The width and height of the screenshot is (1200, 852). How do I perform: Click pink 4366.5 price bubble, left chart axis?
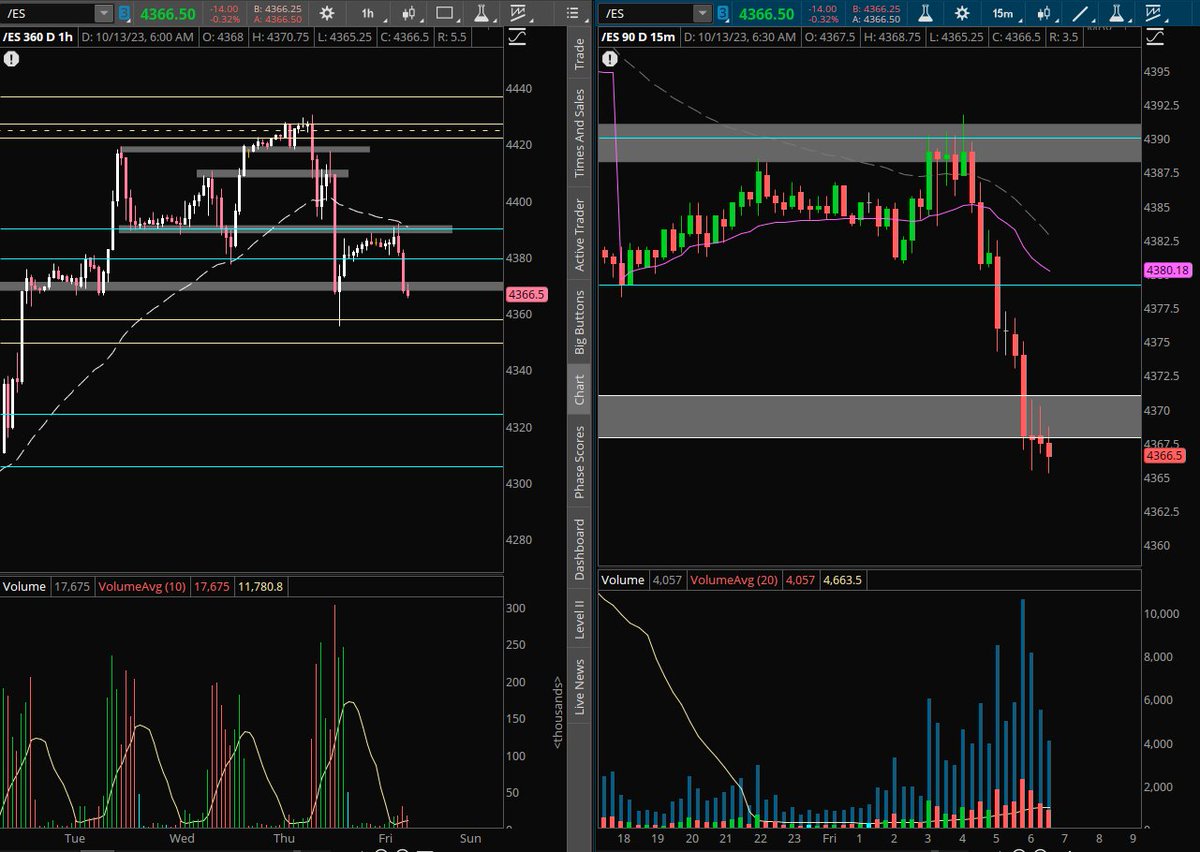(x=526, y=295)
